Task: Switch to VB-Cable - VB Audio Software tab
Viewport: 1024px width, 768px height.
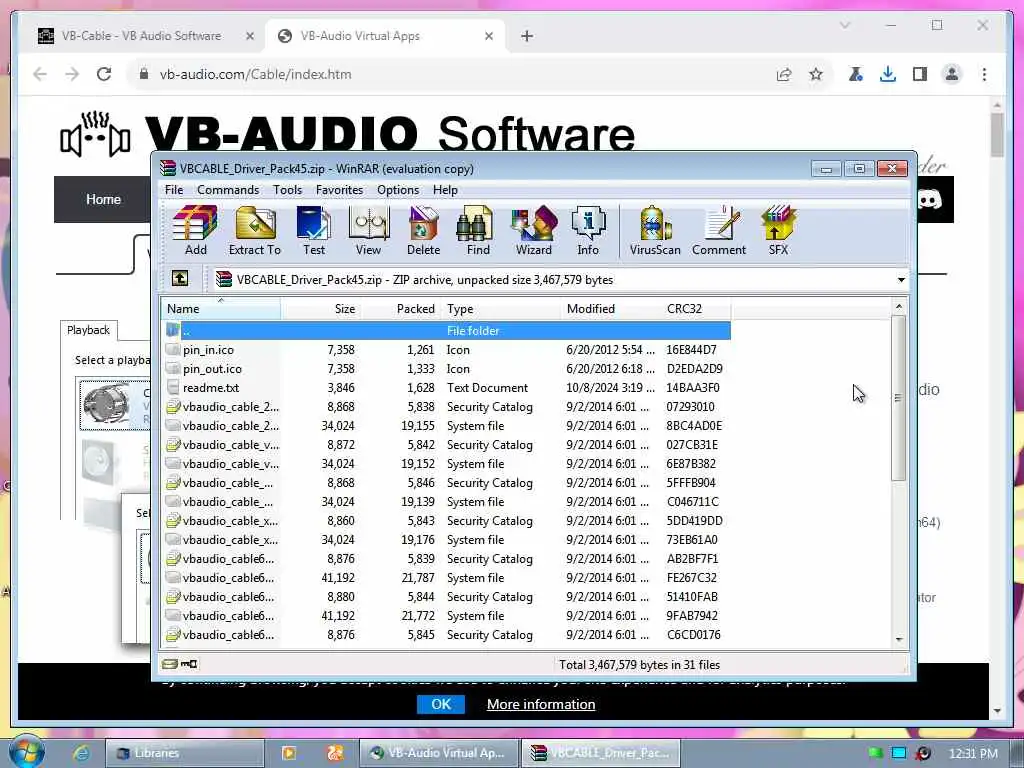Action: coord(142,36)
